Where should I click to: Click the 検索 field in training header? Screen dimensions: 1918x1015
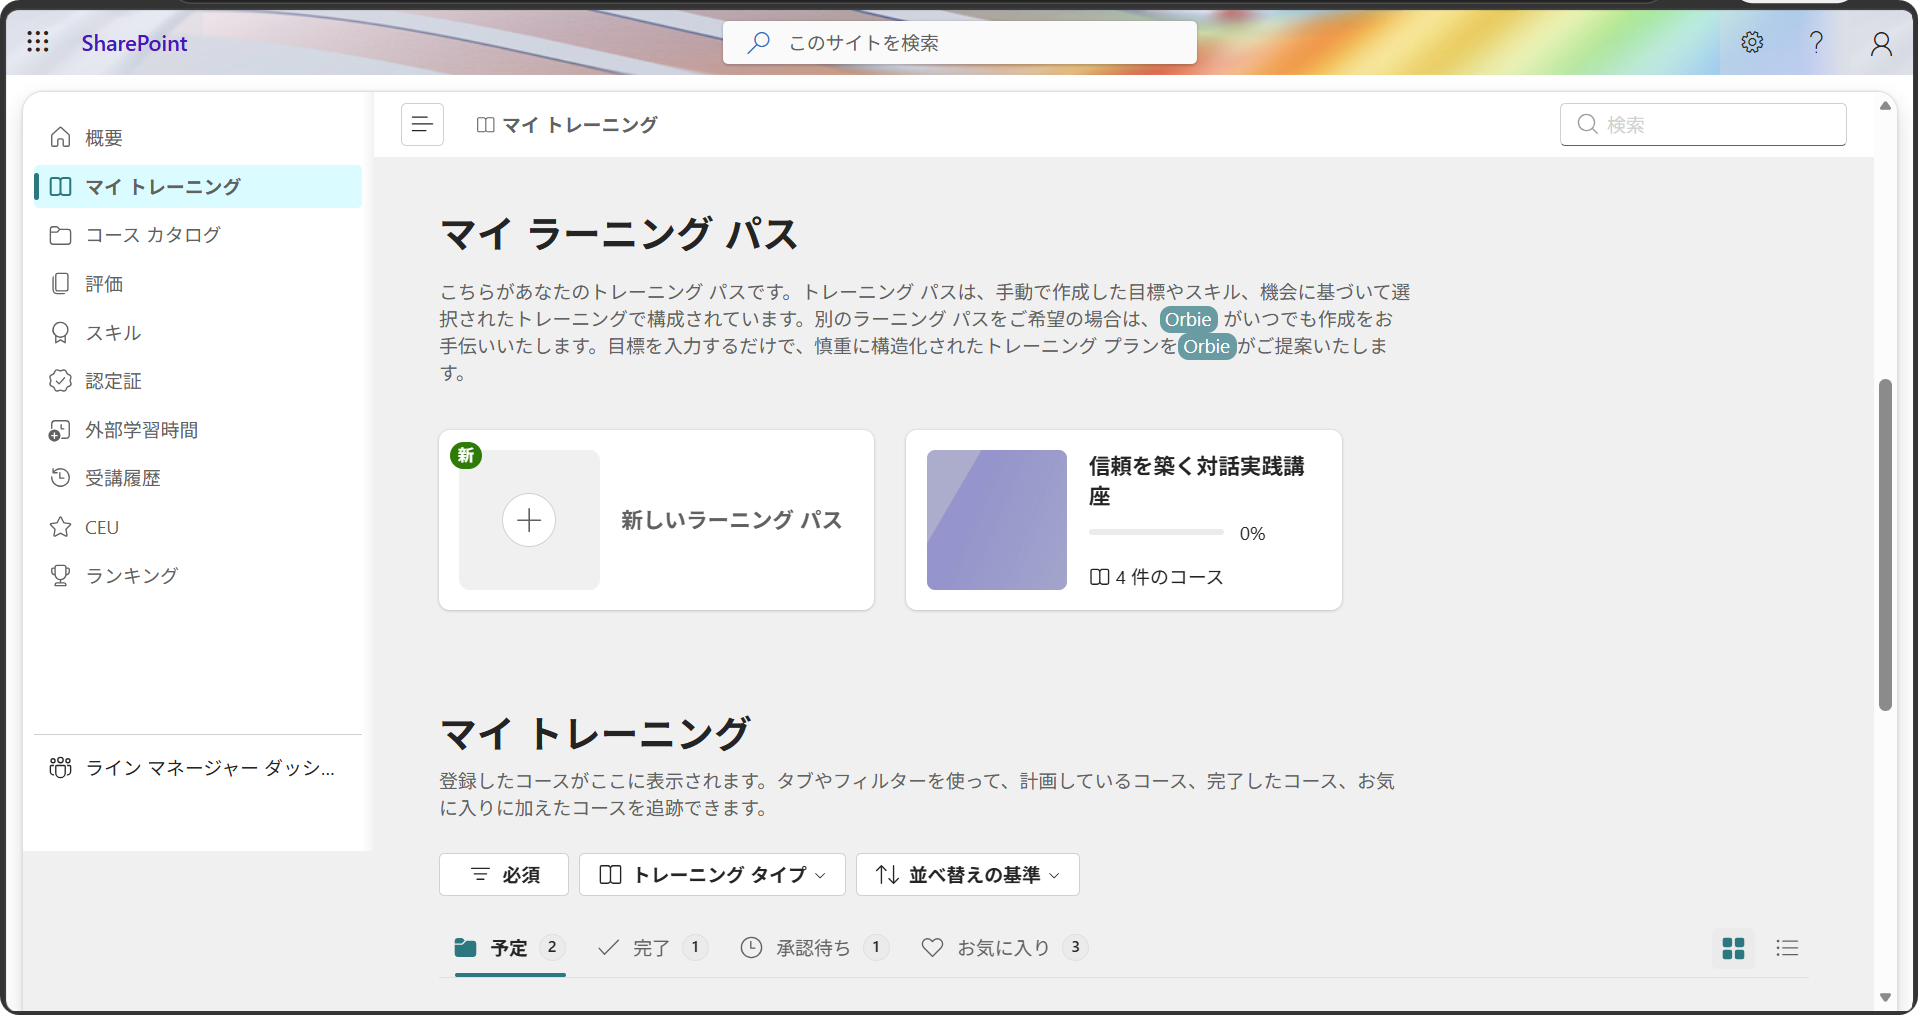pos(1703,125)
